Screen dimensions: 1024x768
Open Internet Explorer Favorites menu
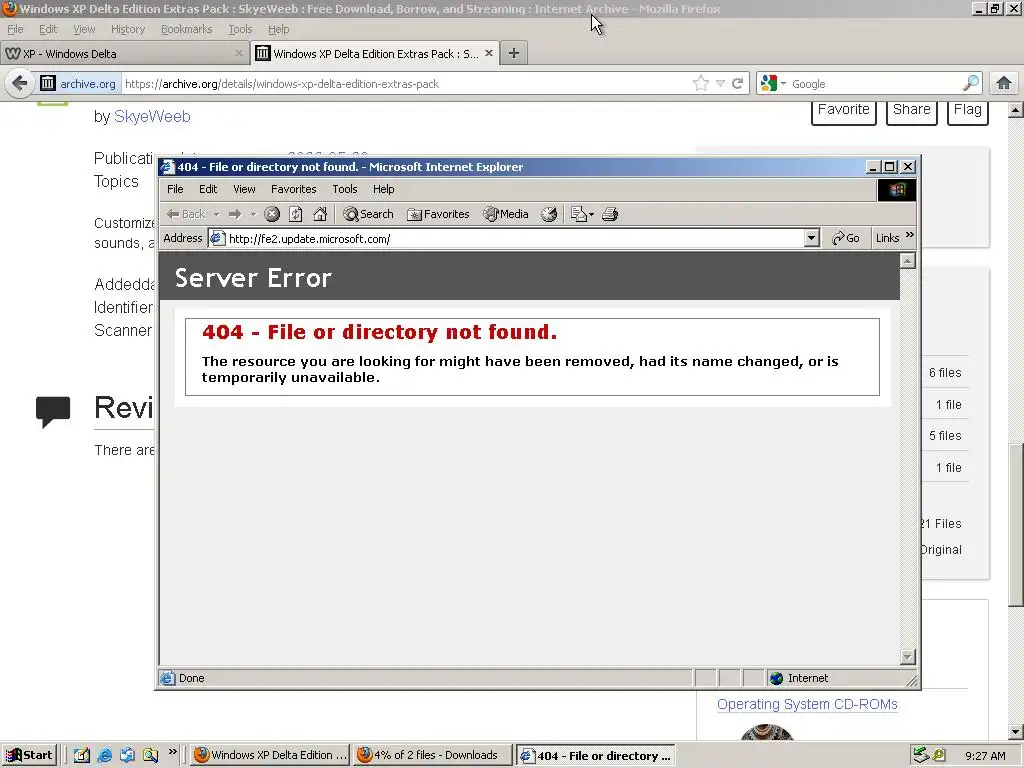(x=293, y=189)
